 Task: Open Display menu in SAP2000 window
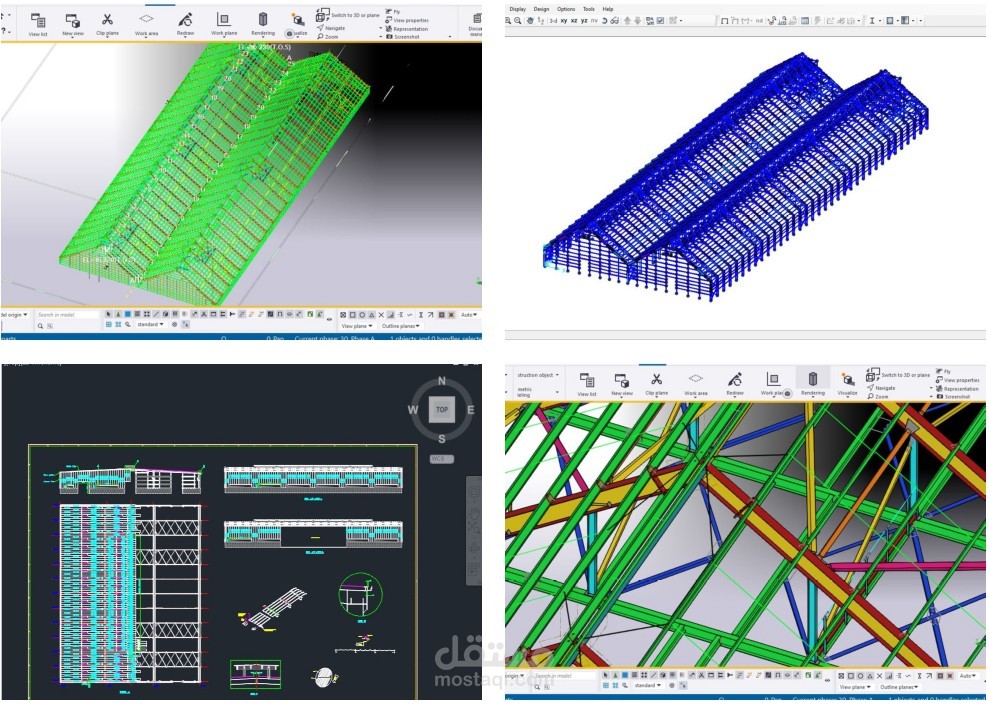pos(517,9)
